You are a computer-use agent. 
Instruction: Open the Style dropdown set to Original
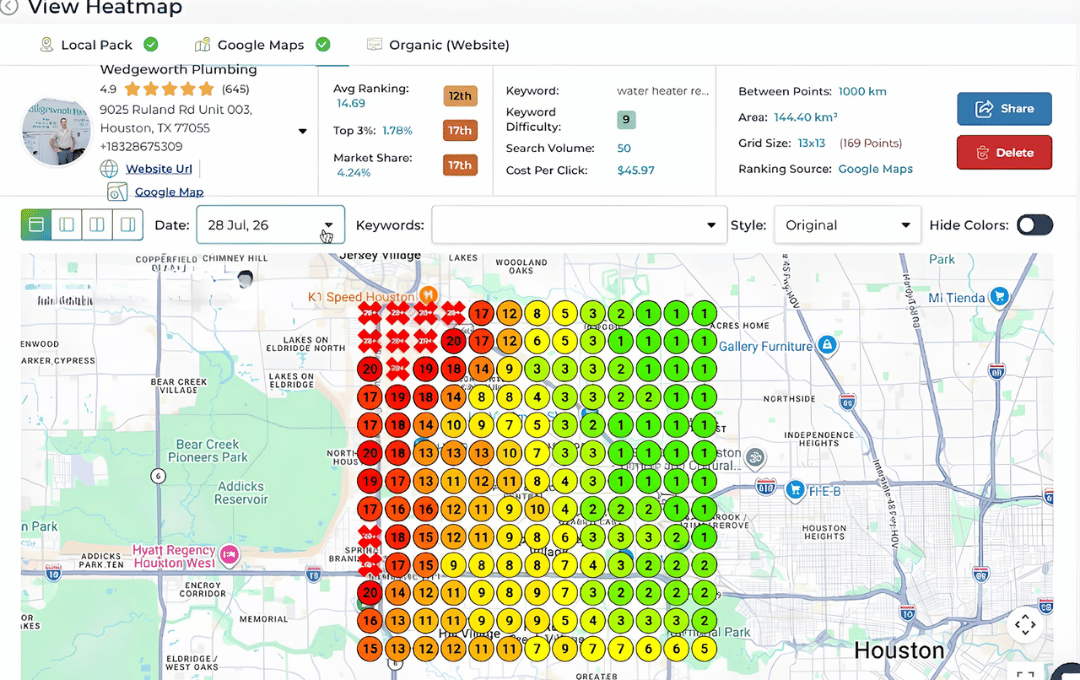[847, 225]
